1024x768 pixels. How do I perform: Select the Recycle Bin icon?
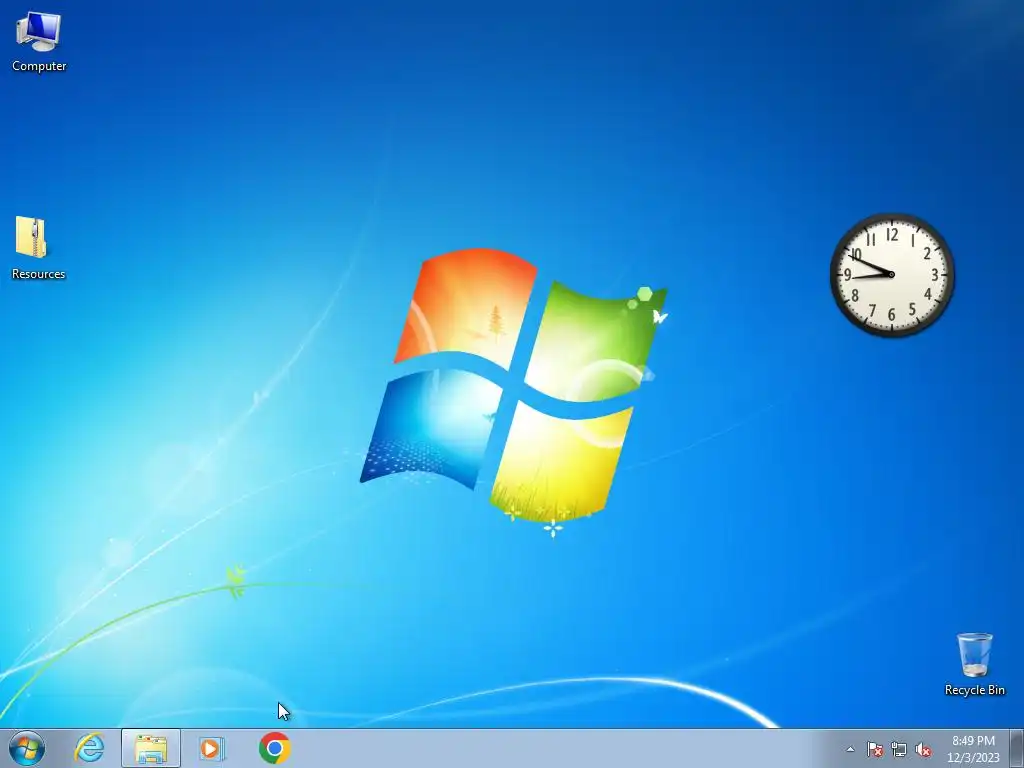tap(974, 663)
